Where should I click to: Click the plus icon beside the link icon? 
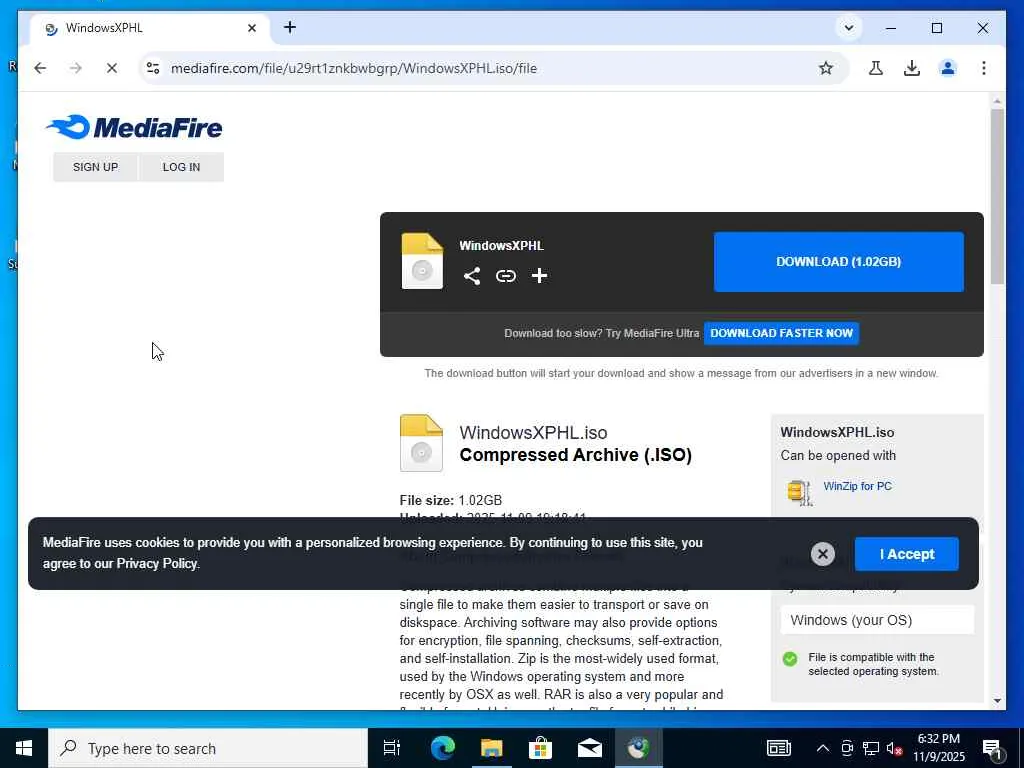(539, 276)
